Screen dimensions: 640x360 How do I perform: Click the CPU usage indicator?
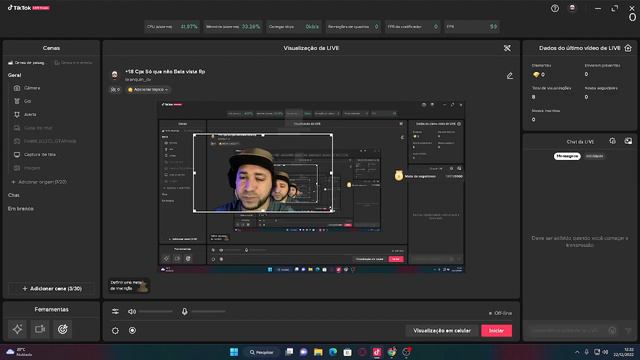tap(172, 27)
